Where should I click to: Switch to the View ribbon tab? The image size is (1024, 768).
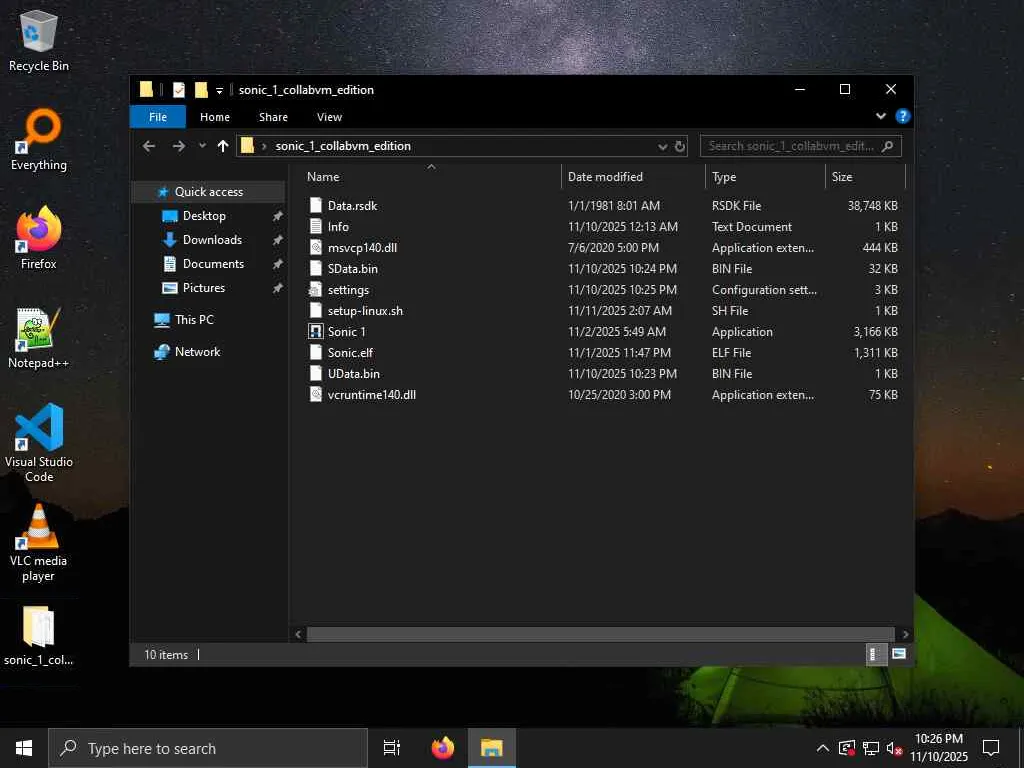tap(329, 117)
